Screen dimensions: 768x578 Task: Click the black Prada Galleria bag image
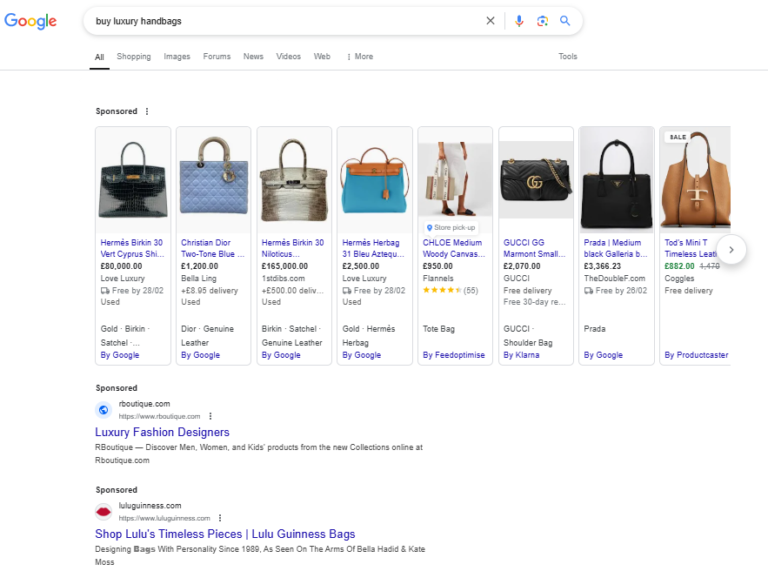click(x=616, y=180)
